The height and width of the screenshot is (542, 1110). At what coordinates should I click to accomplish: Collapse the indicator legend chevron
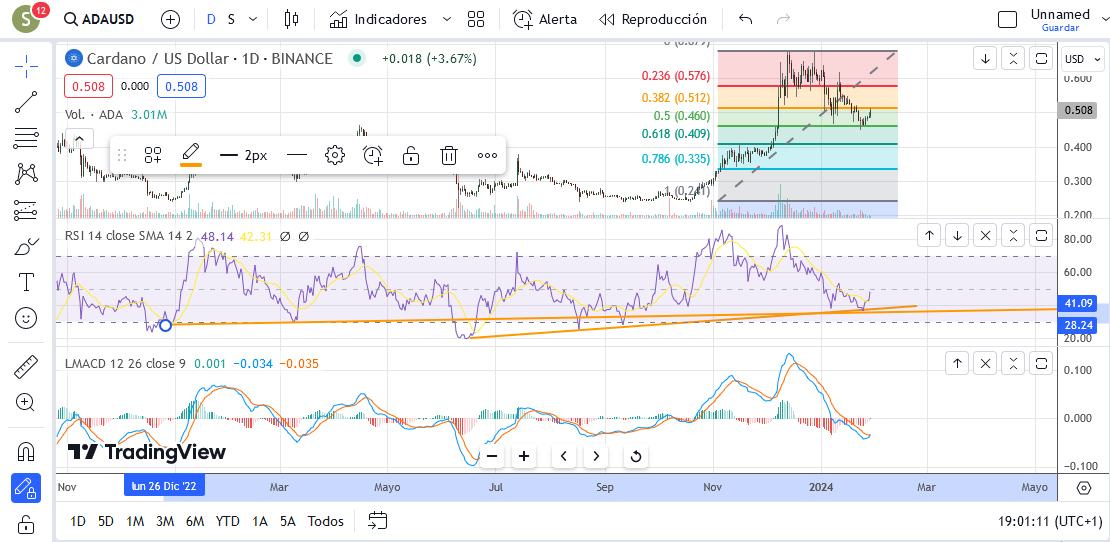point(80,139)
